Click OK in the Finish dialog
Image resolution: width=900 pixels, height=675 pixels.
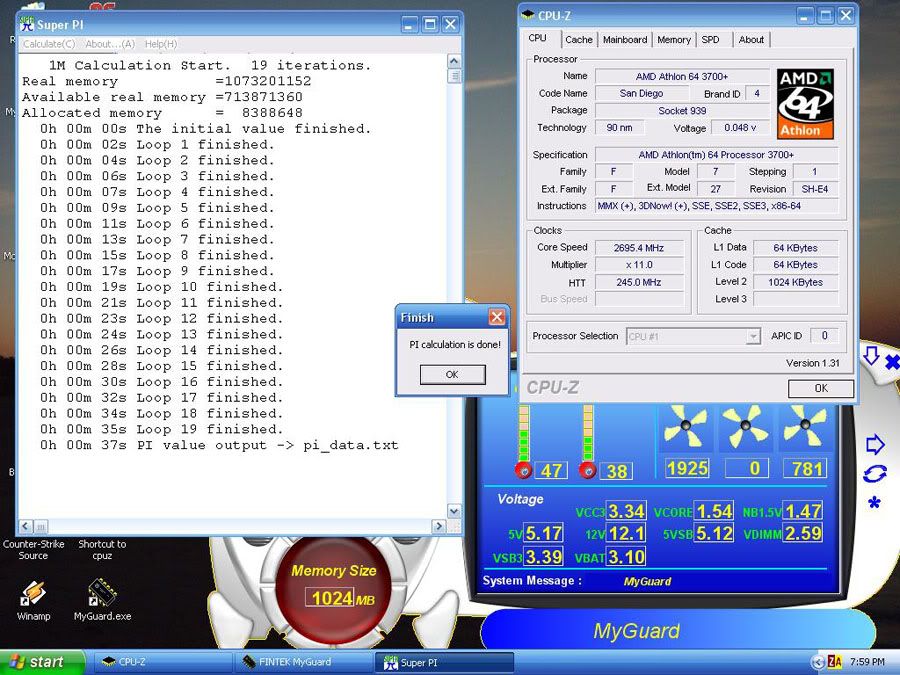(x=452, y=374)
